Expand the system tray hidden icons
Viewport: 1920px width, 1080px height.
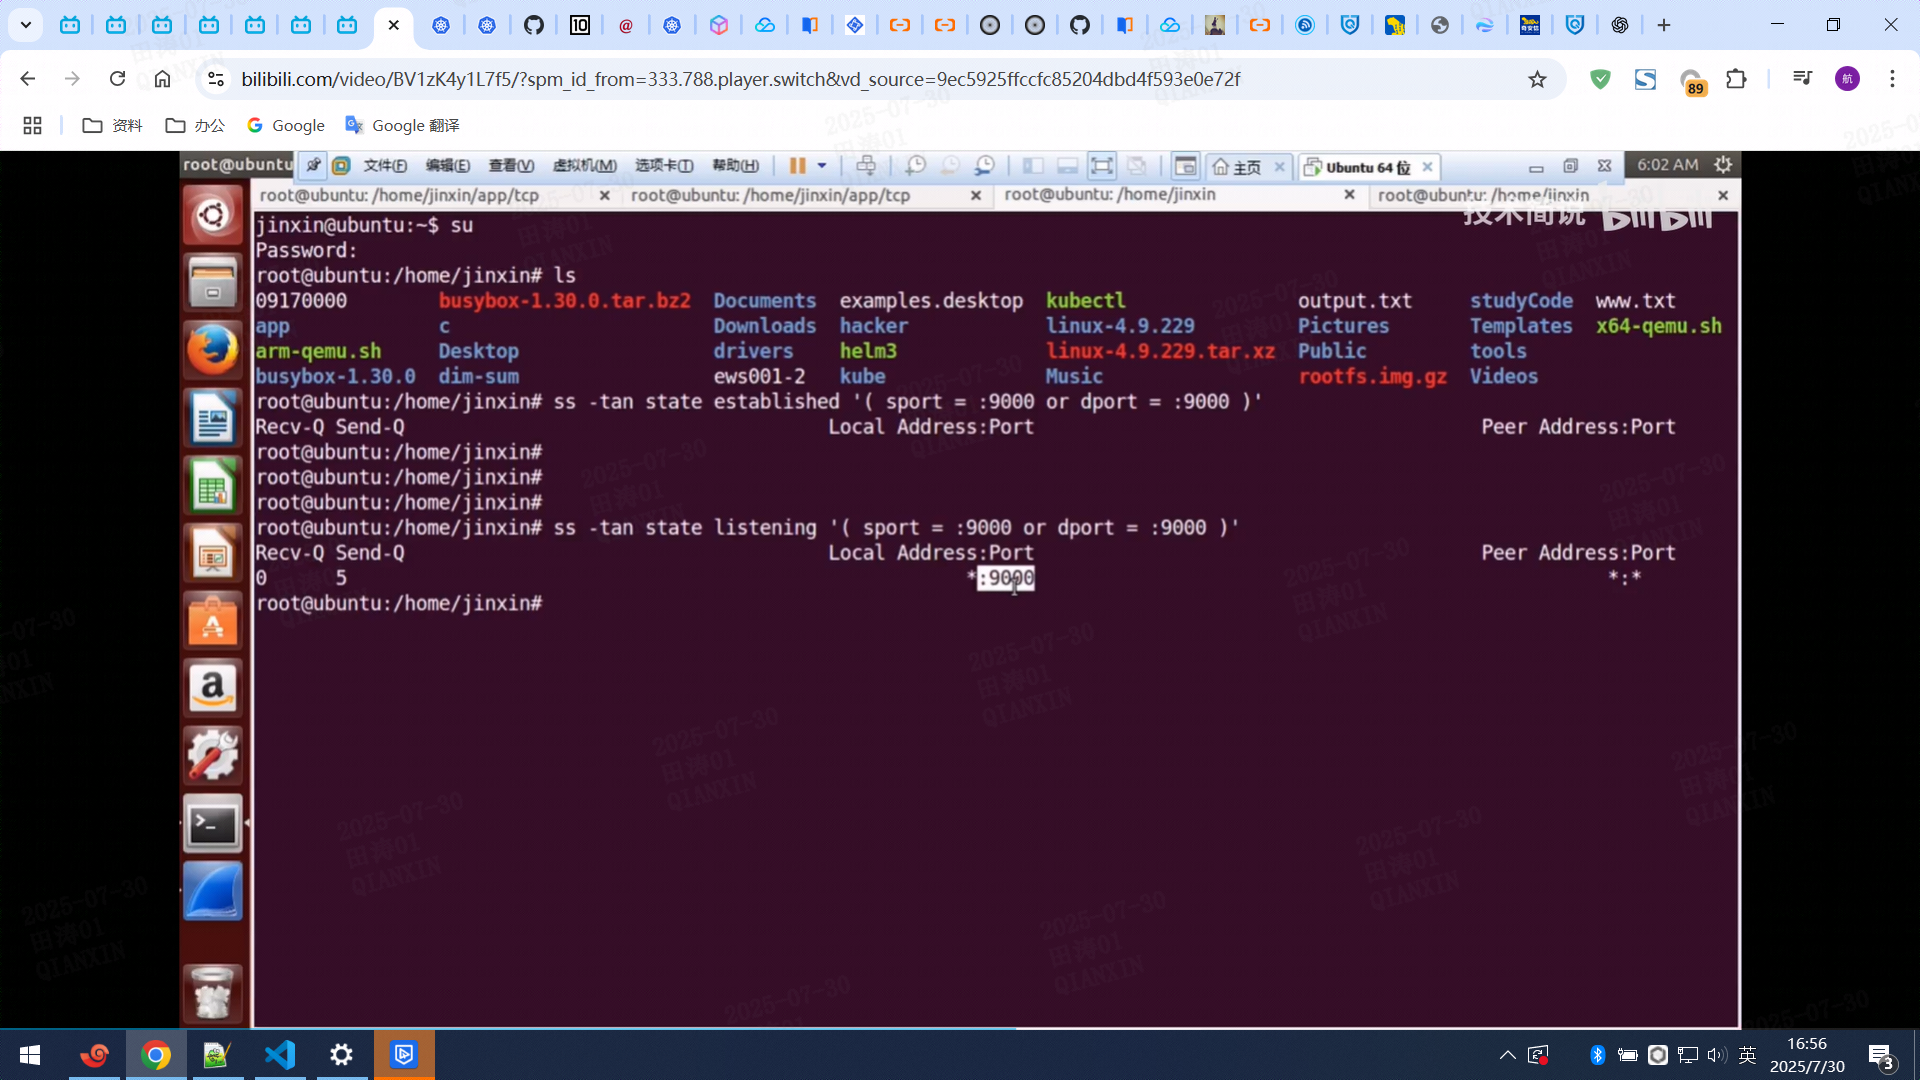[1507, 1055]
